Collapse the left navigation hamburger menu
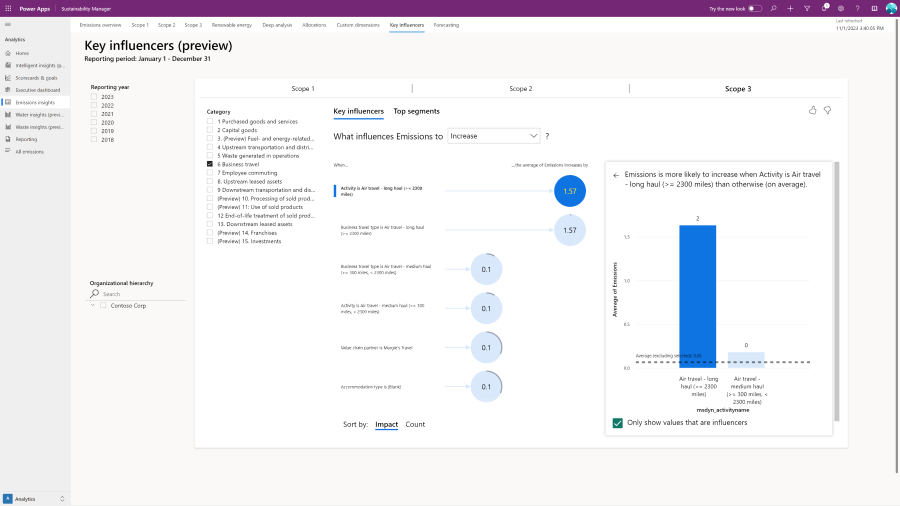The height and width of the screenshot is (506, 900). (8, 24)
